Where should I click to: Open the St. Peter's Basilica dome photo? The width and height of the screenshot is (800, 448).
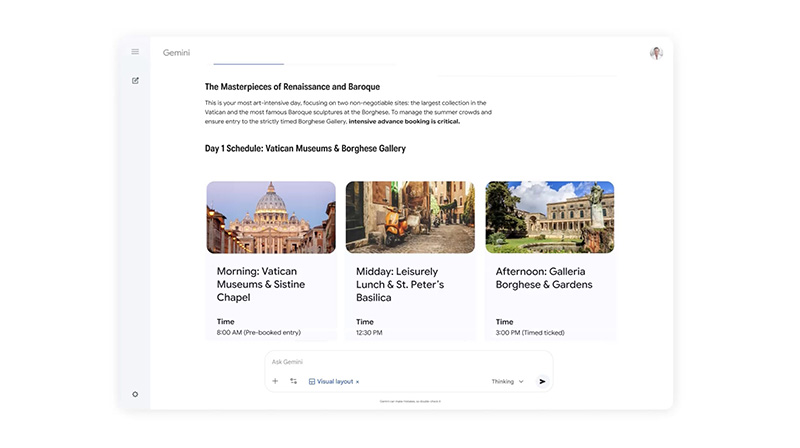(271, 217)
